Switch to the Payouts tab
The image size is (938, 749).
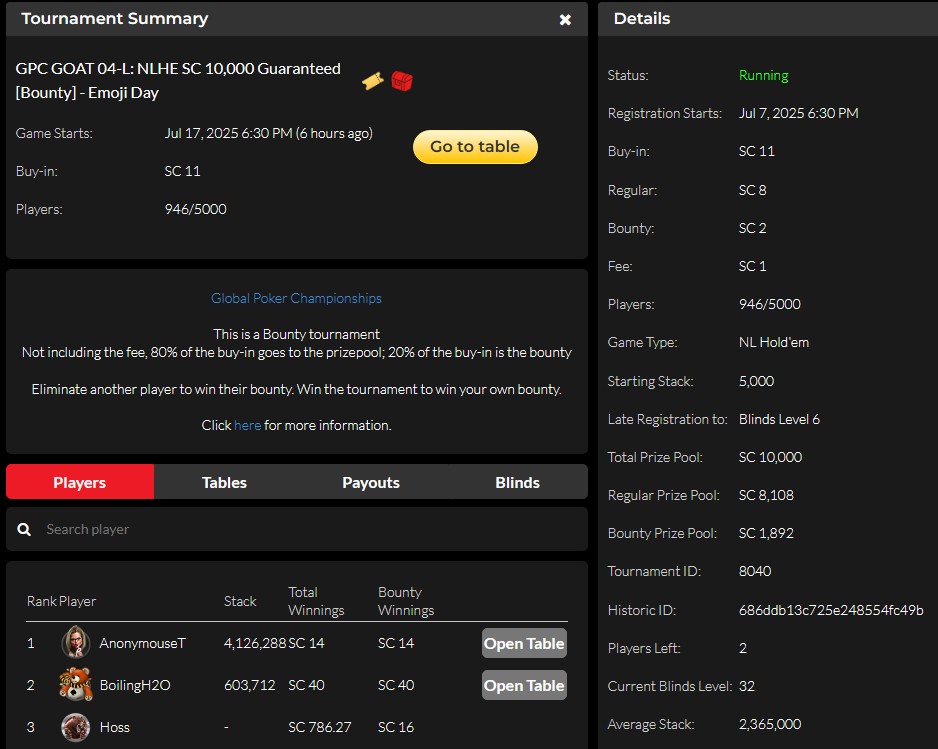[x=370, y=482]
